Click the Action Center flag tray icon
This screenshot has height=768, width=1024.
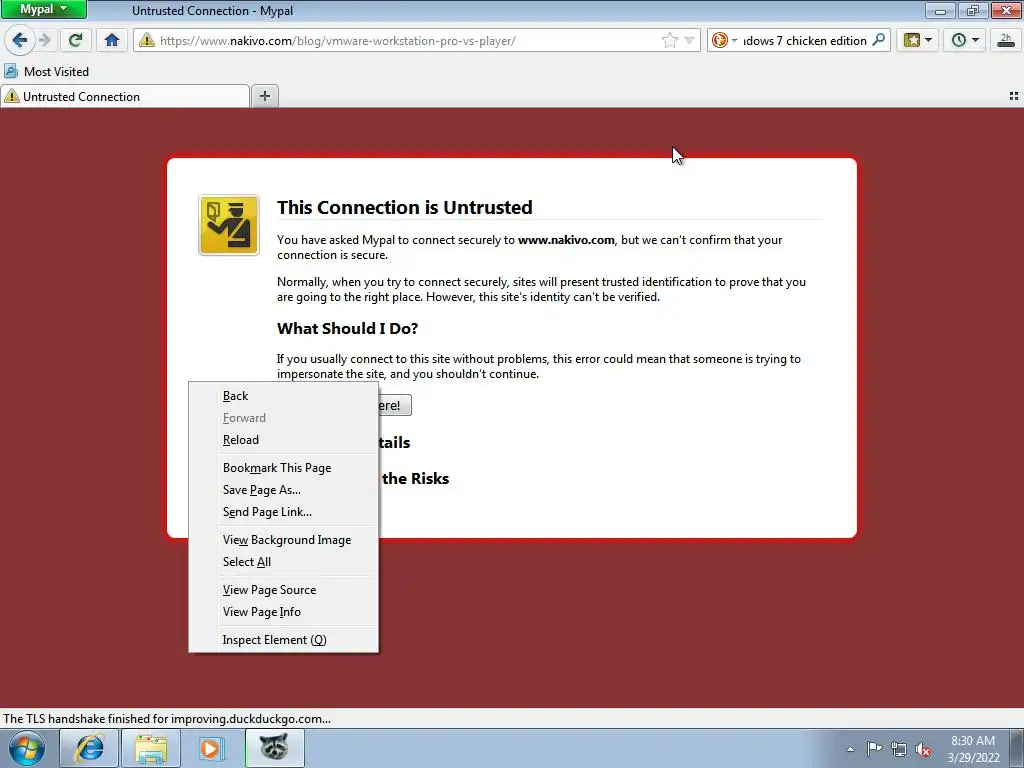[x=874, y=749]
